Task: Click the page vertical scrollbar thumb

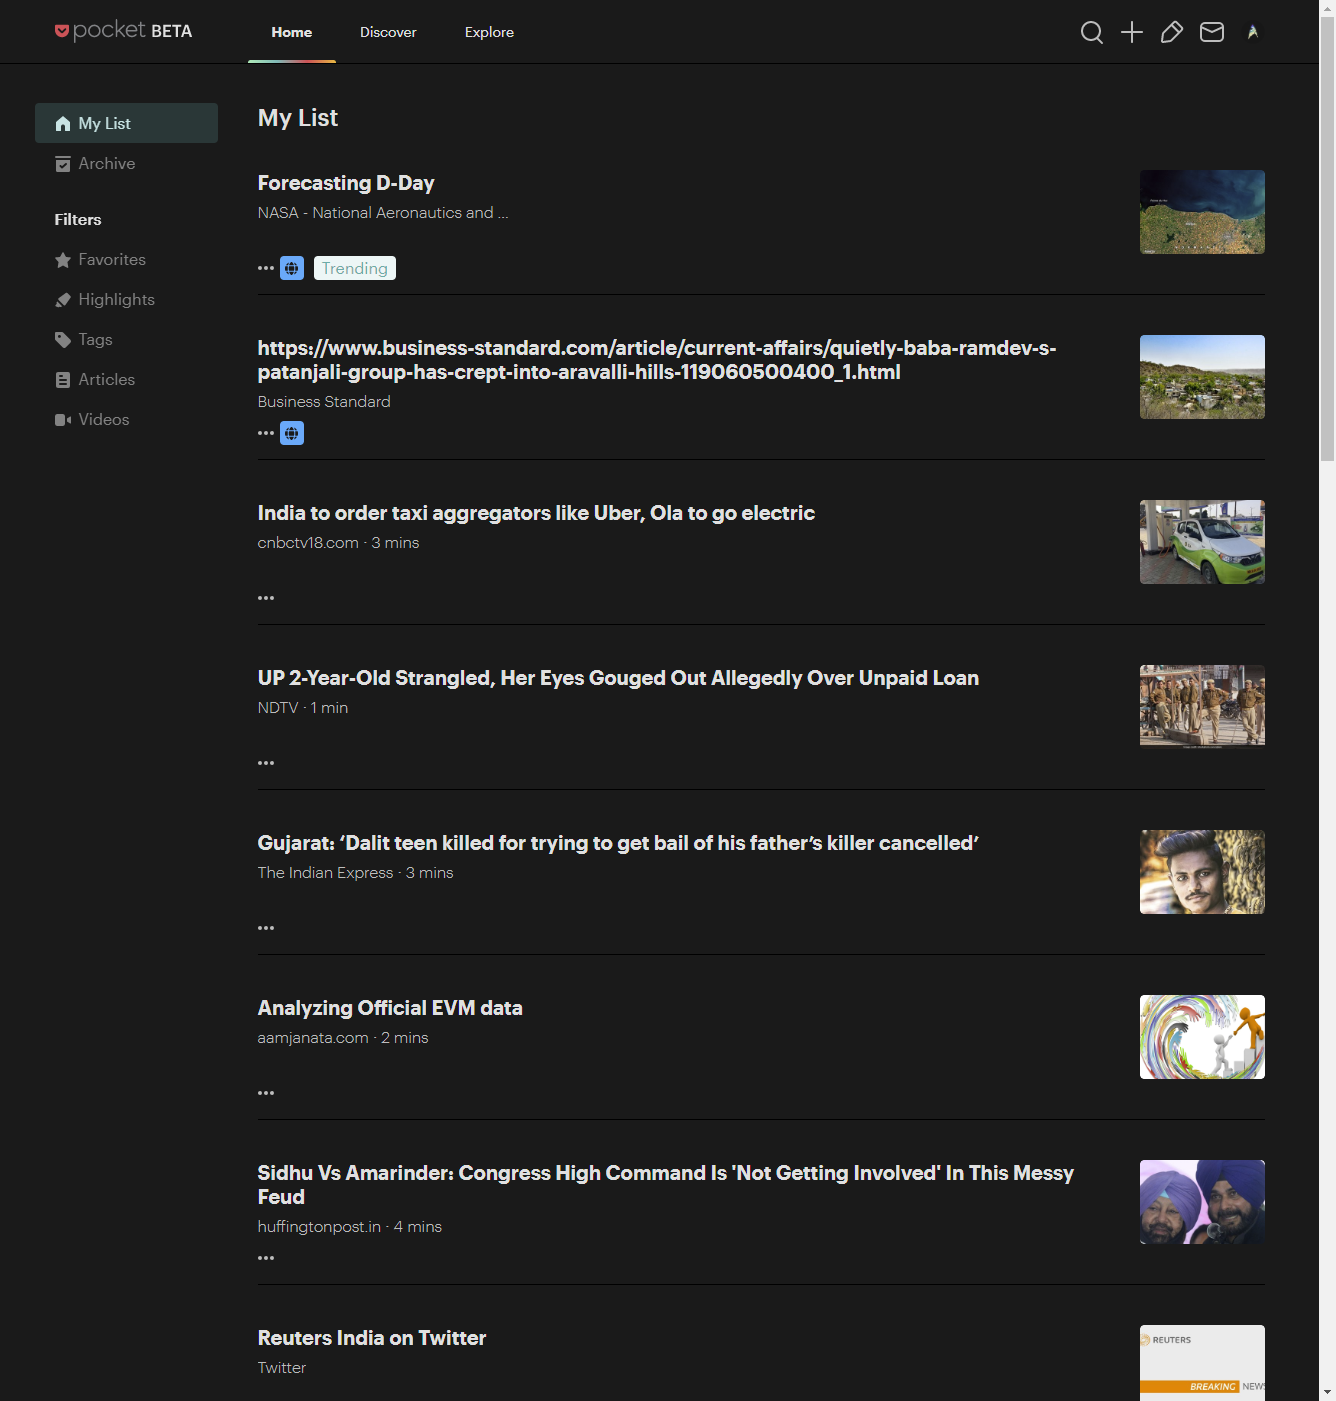Action: pyautogui.click(x=1327, y=238)
